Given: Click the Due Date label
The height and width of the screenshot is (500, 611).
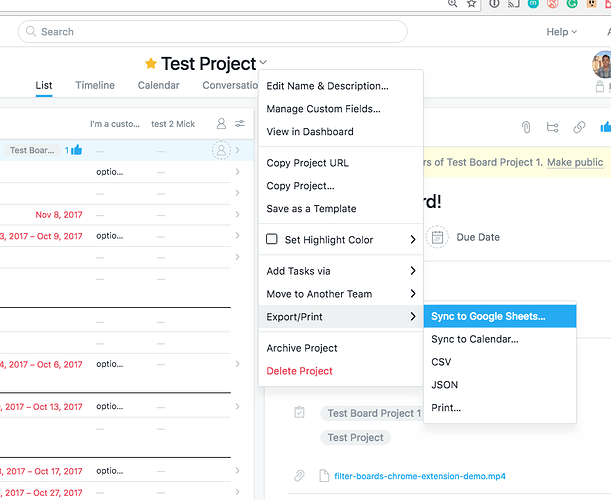Looking at the screenshot, I should (x=478, y=237).
